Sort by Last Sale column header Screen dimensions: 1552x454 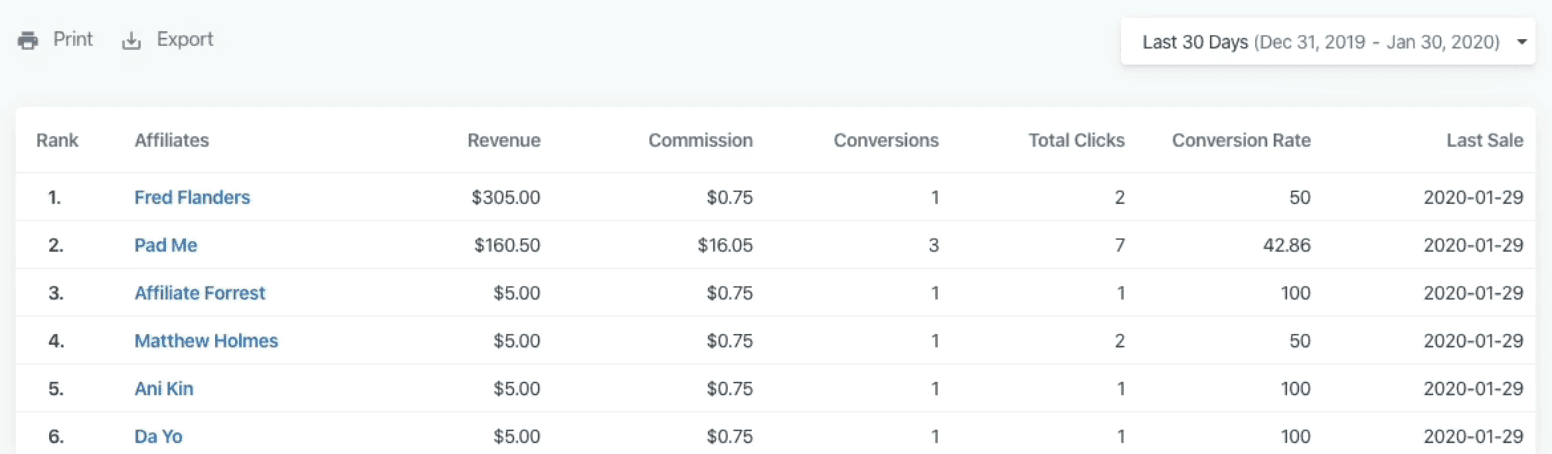[1485, 140]
